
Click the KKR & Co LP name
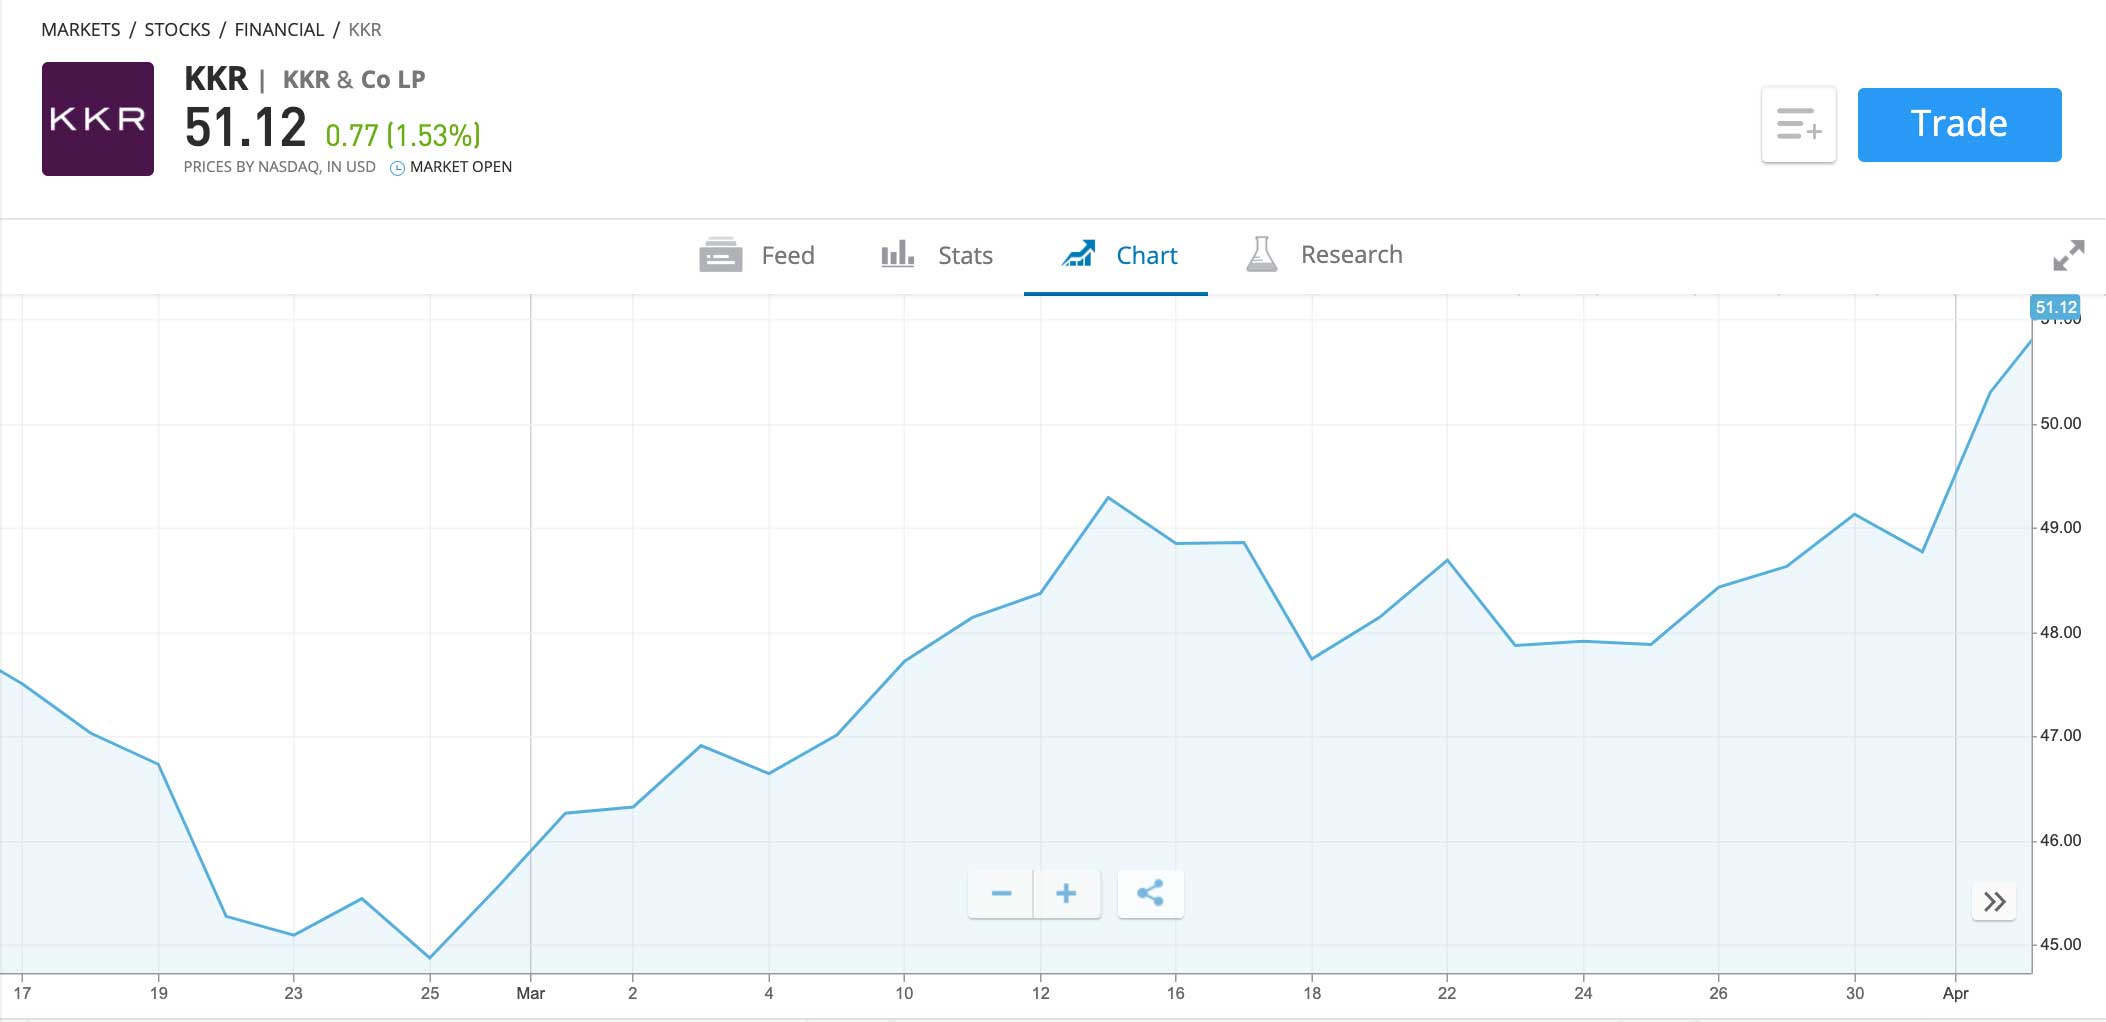click(x=354, y=80)
